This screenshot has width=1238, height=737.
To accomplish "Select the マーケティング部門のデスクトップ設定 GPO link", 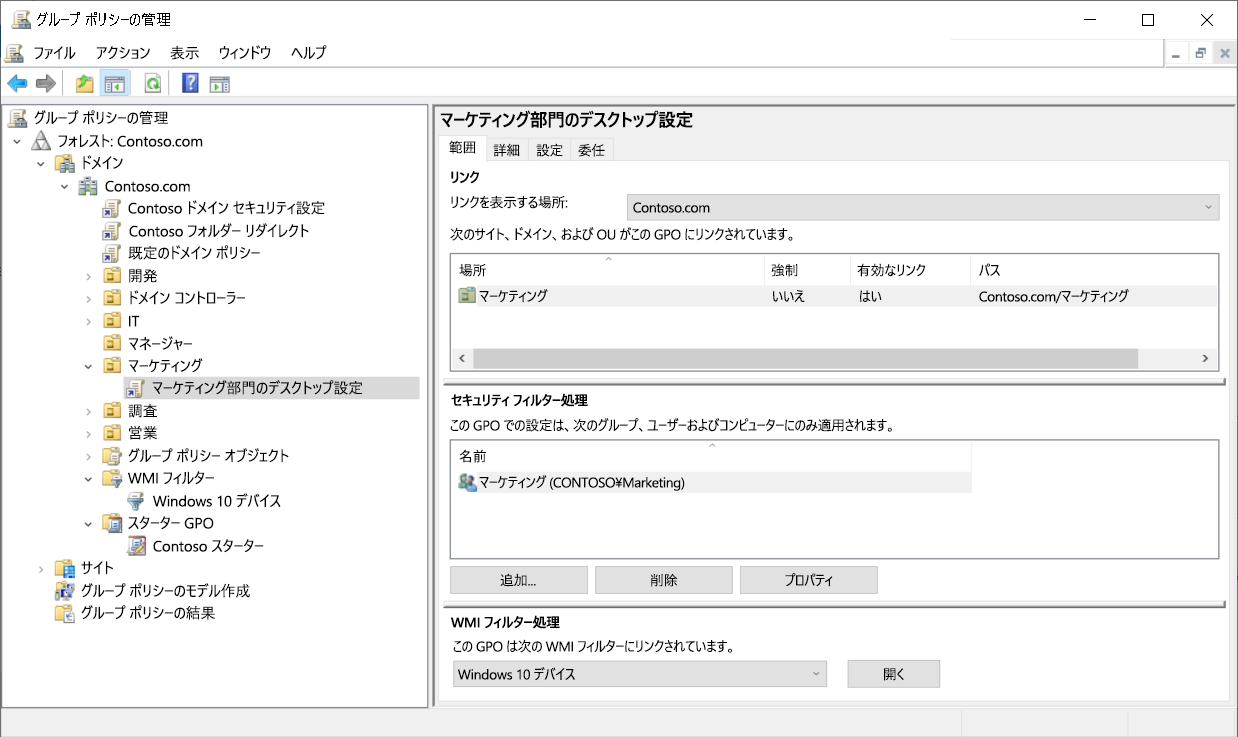I will [x=259, y=388].
